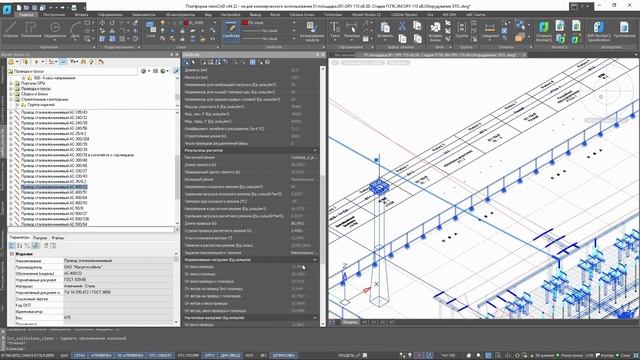
Task: Expand the Сборки и блоки tree folder
Action: [11, 94]
